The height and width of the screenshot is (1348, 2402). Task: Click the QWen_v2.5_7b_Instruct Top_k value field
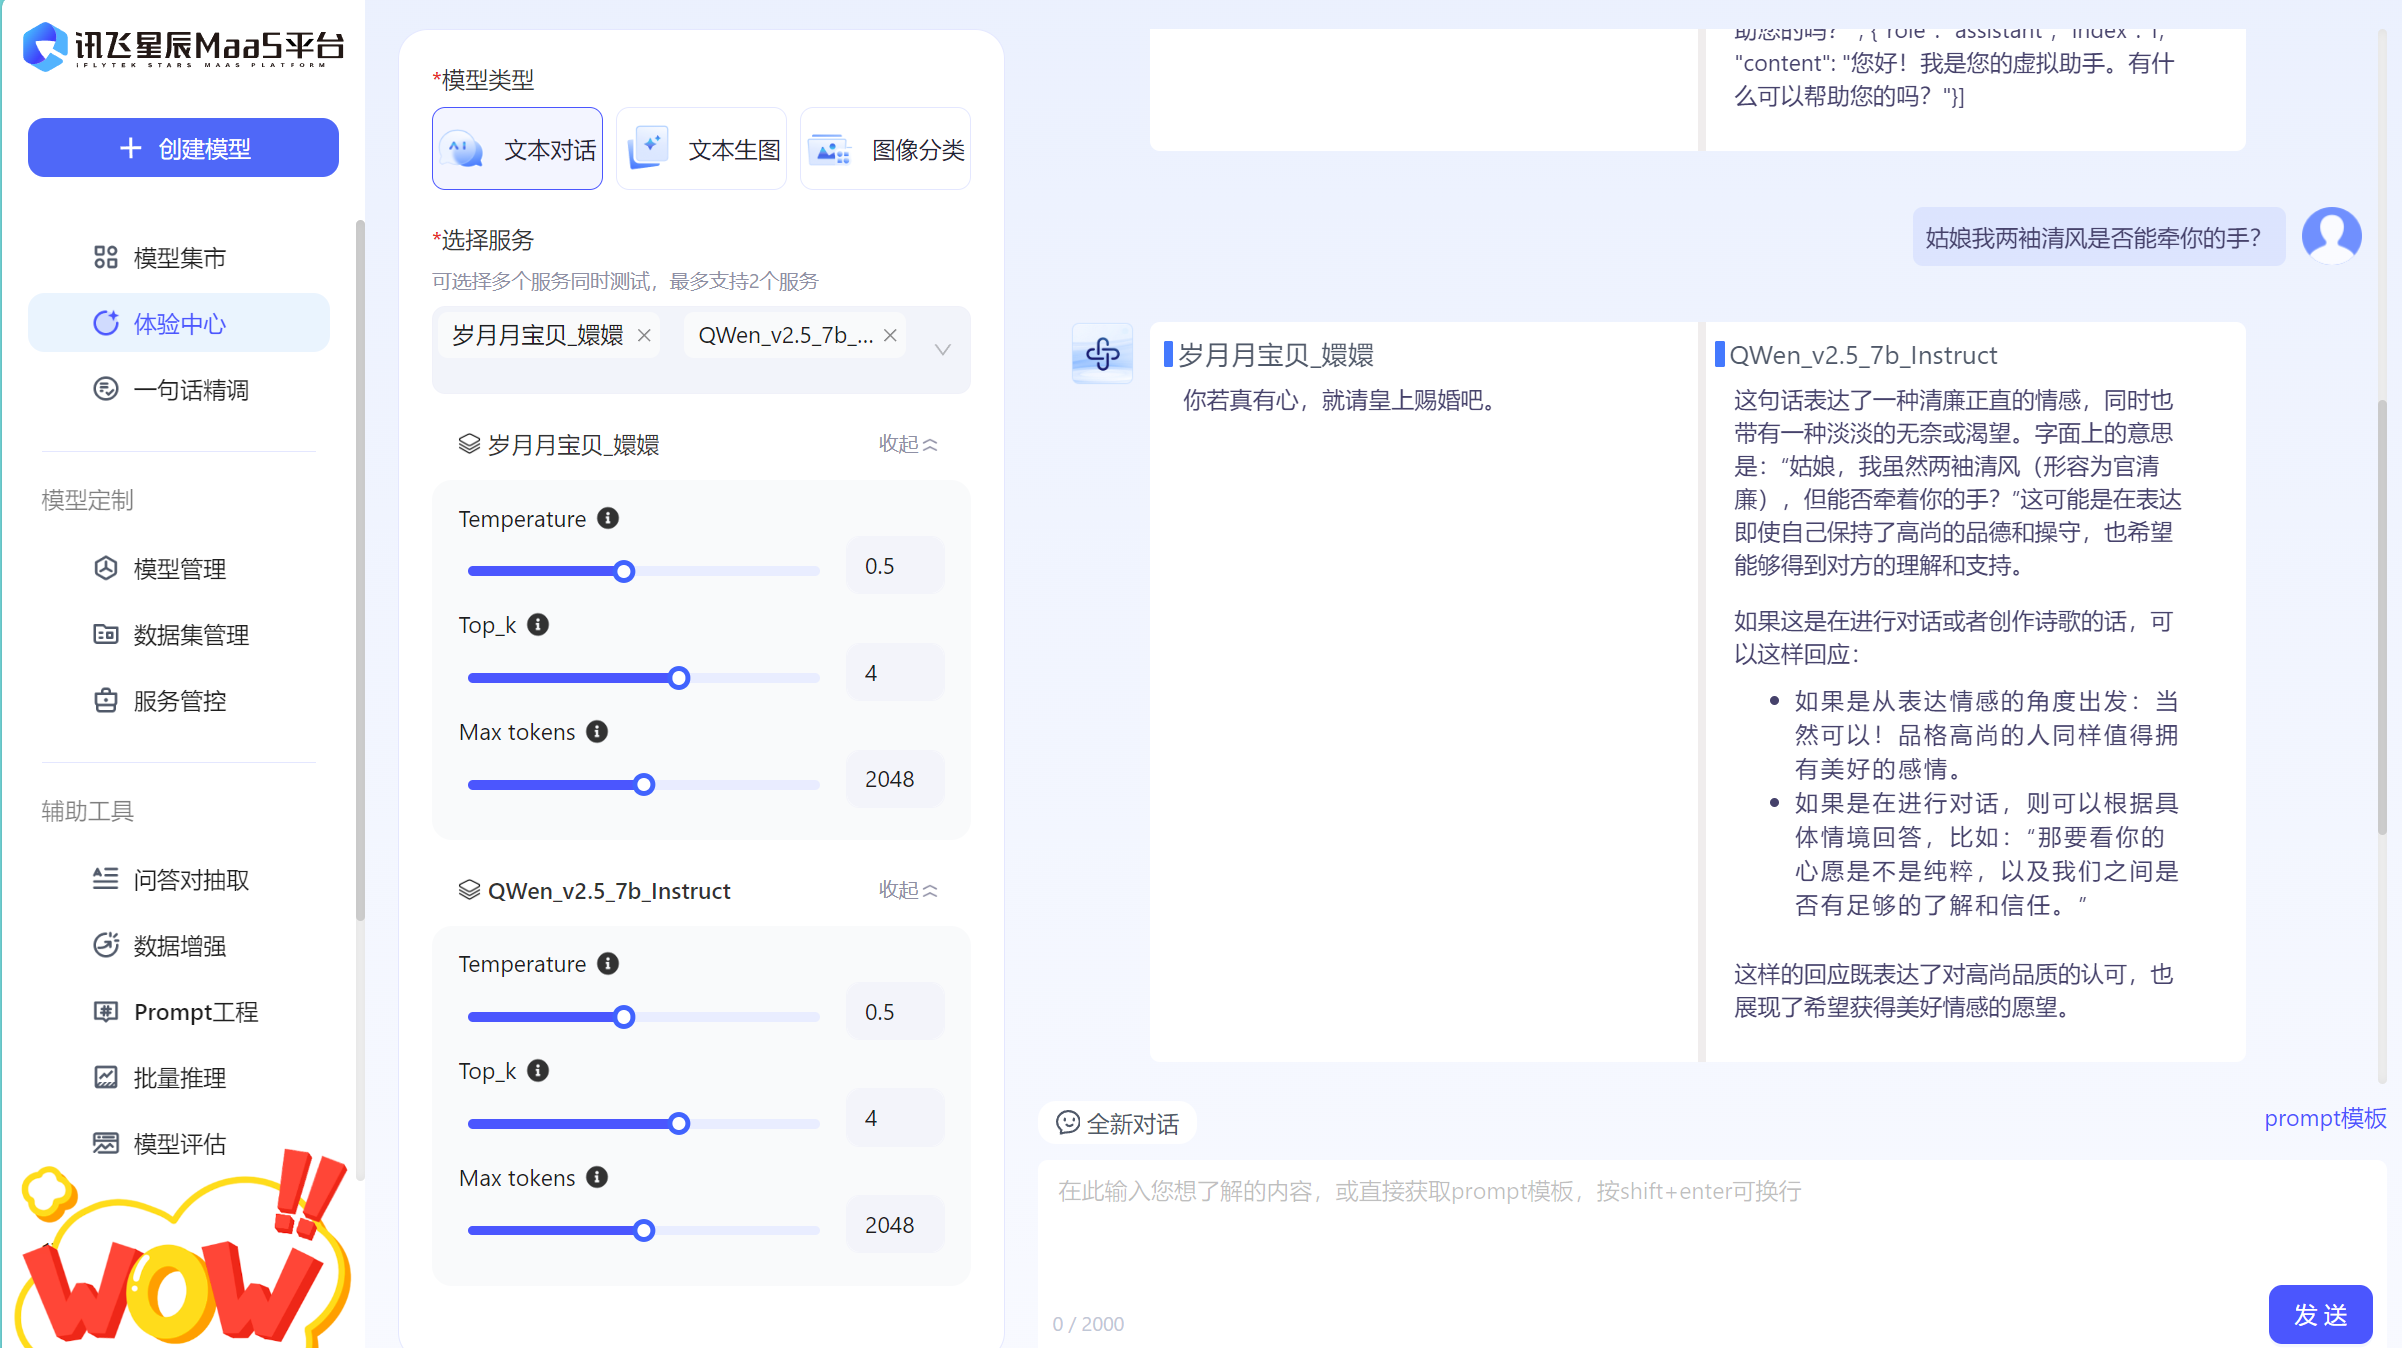point(895,1118)
